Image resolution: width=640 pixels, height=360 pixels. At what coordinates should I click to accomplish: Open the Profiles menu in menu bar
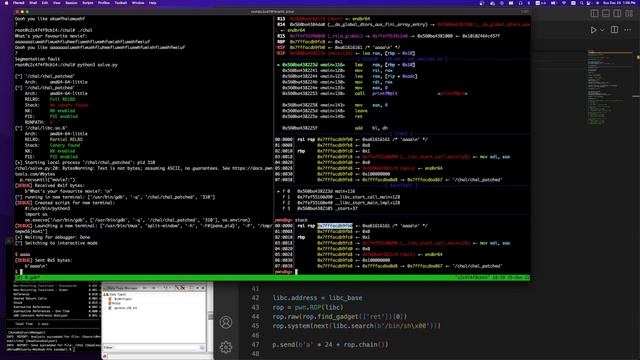click(104, 3)
